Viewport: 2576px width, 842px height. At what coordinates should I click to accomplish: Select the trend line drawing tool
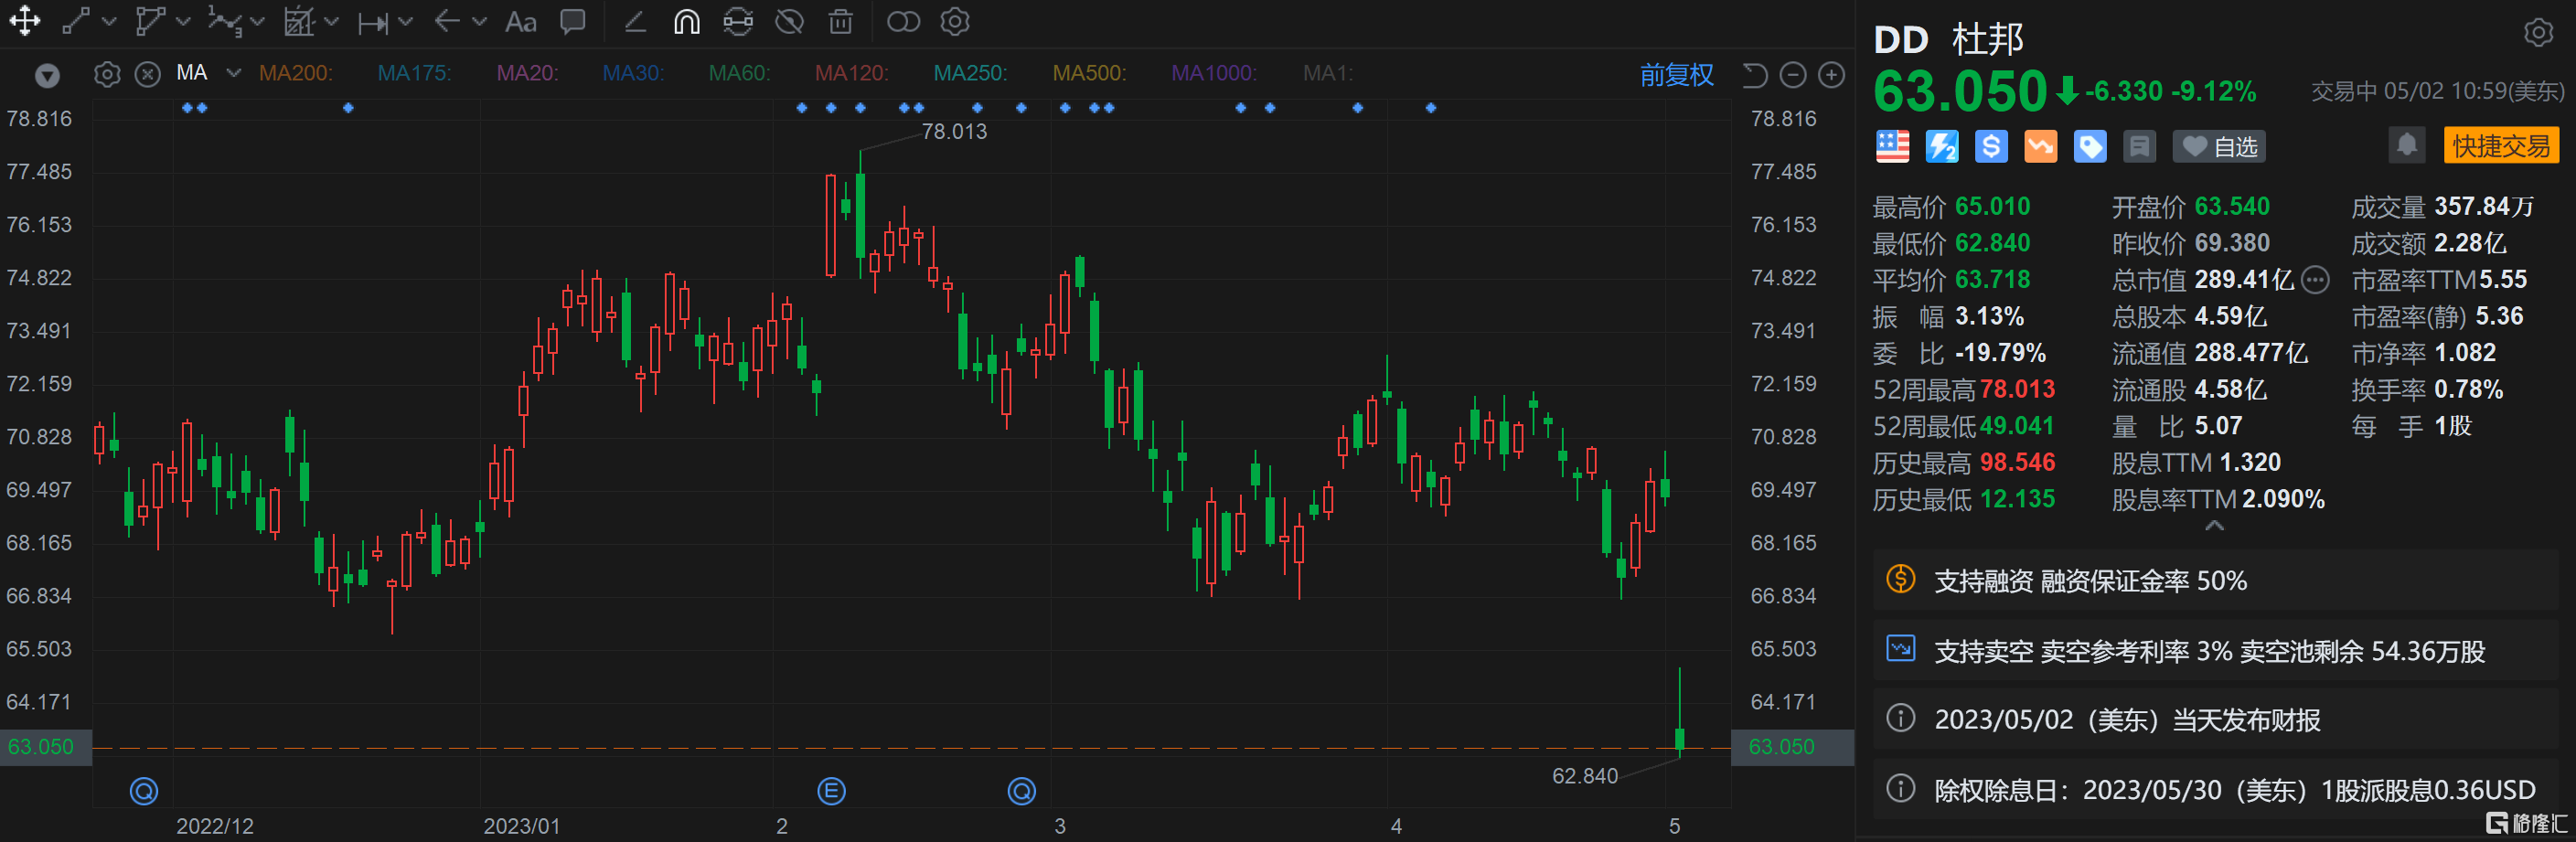click(x=75, y=21)
